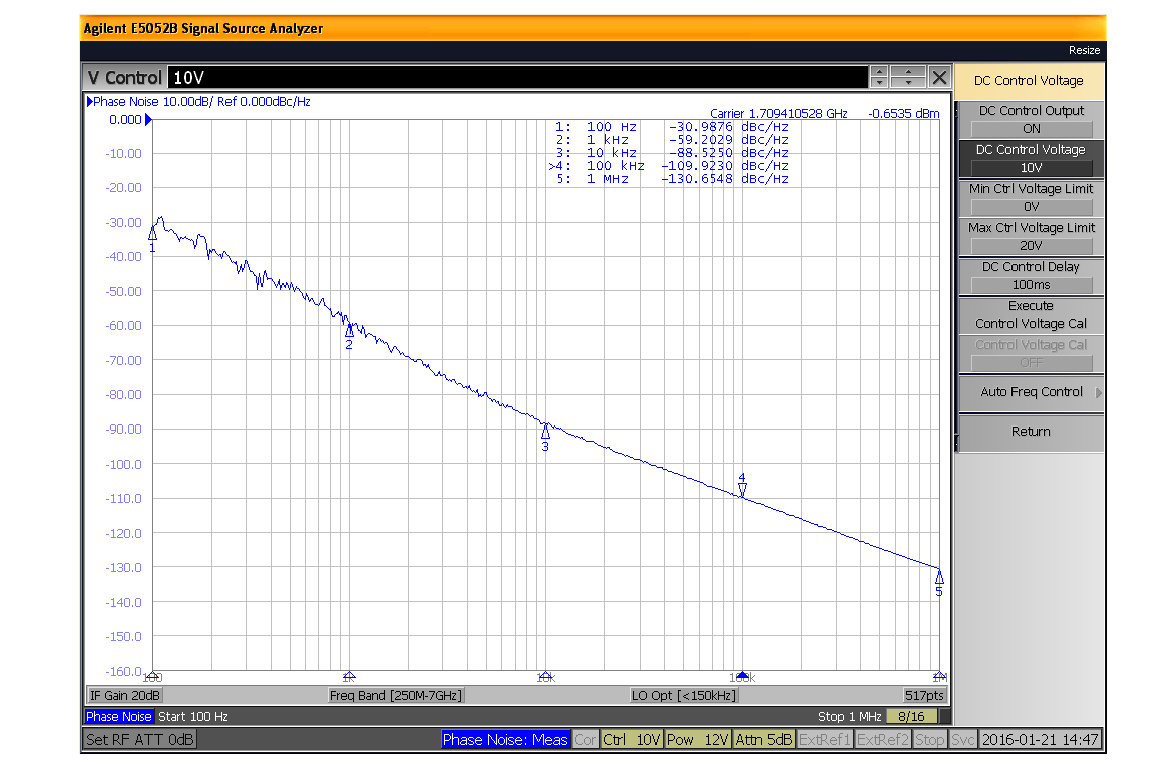Select the Phase Noise tab at bottom left
The height and width of the screenshot is (777, 1165).
119,716
